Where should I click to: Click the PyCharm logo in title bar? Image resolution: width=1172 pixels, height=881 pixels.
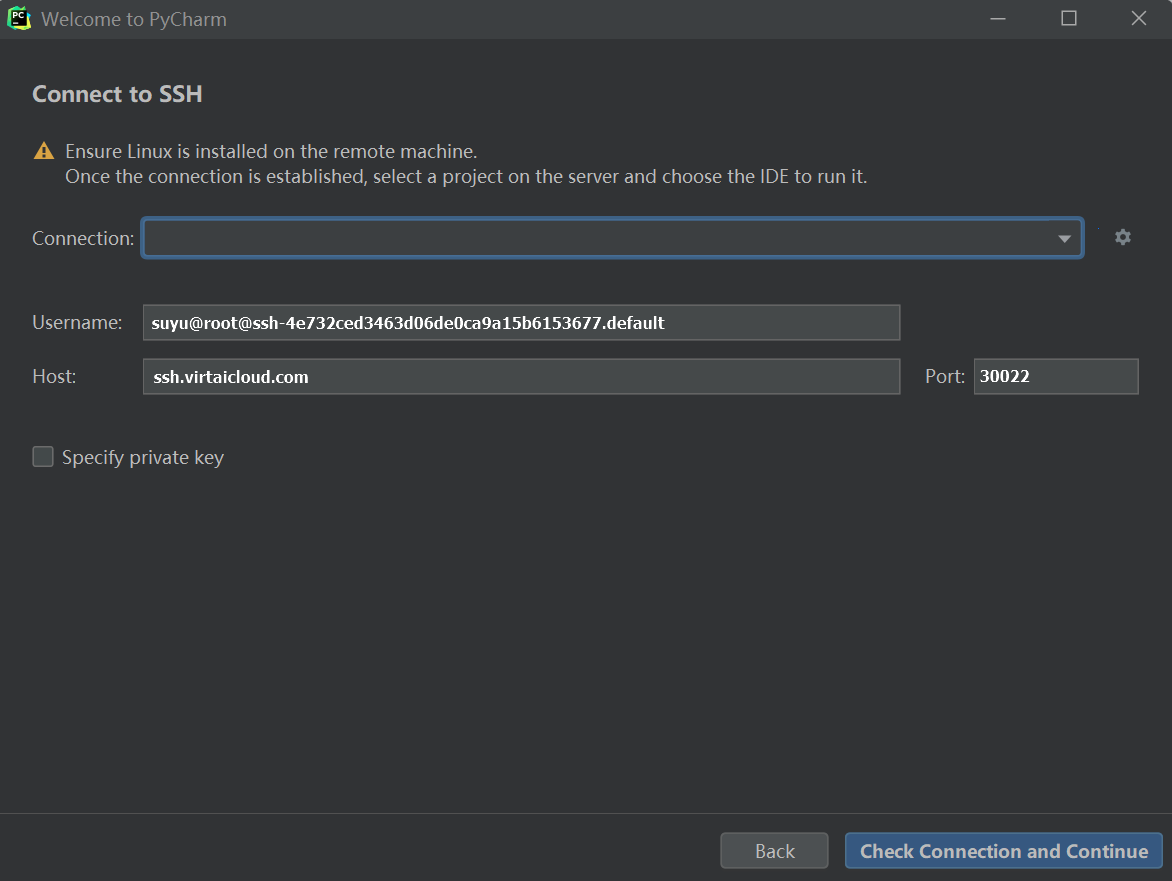click(x=19, y=19)
